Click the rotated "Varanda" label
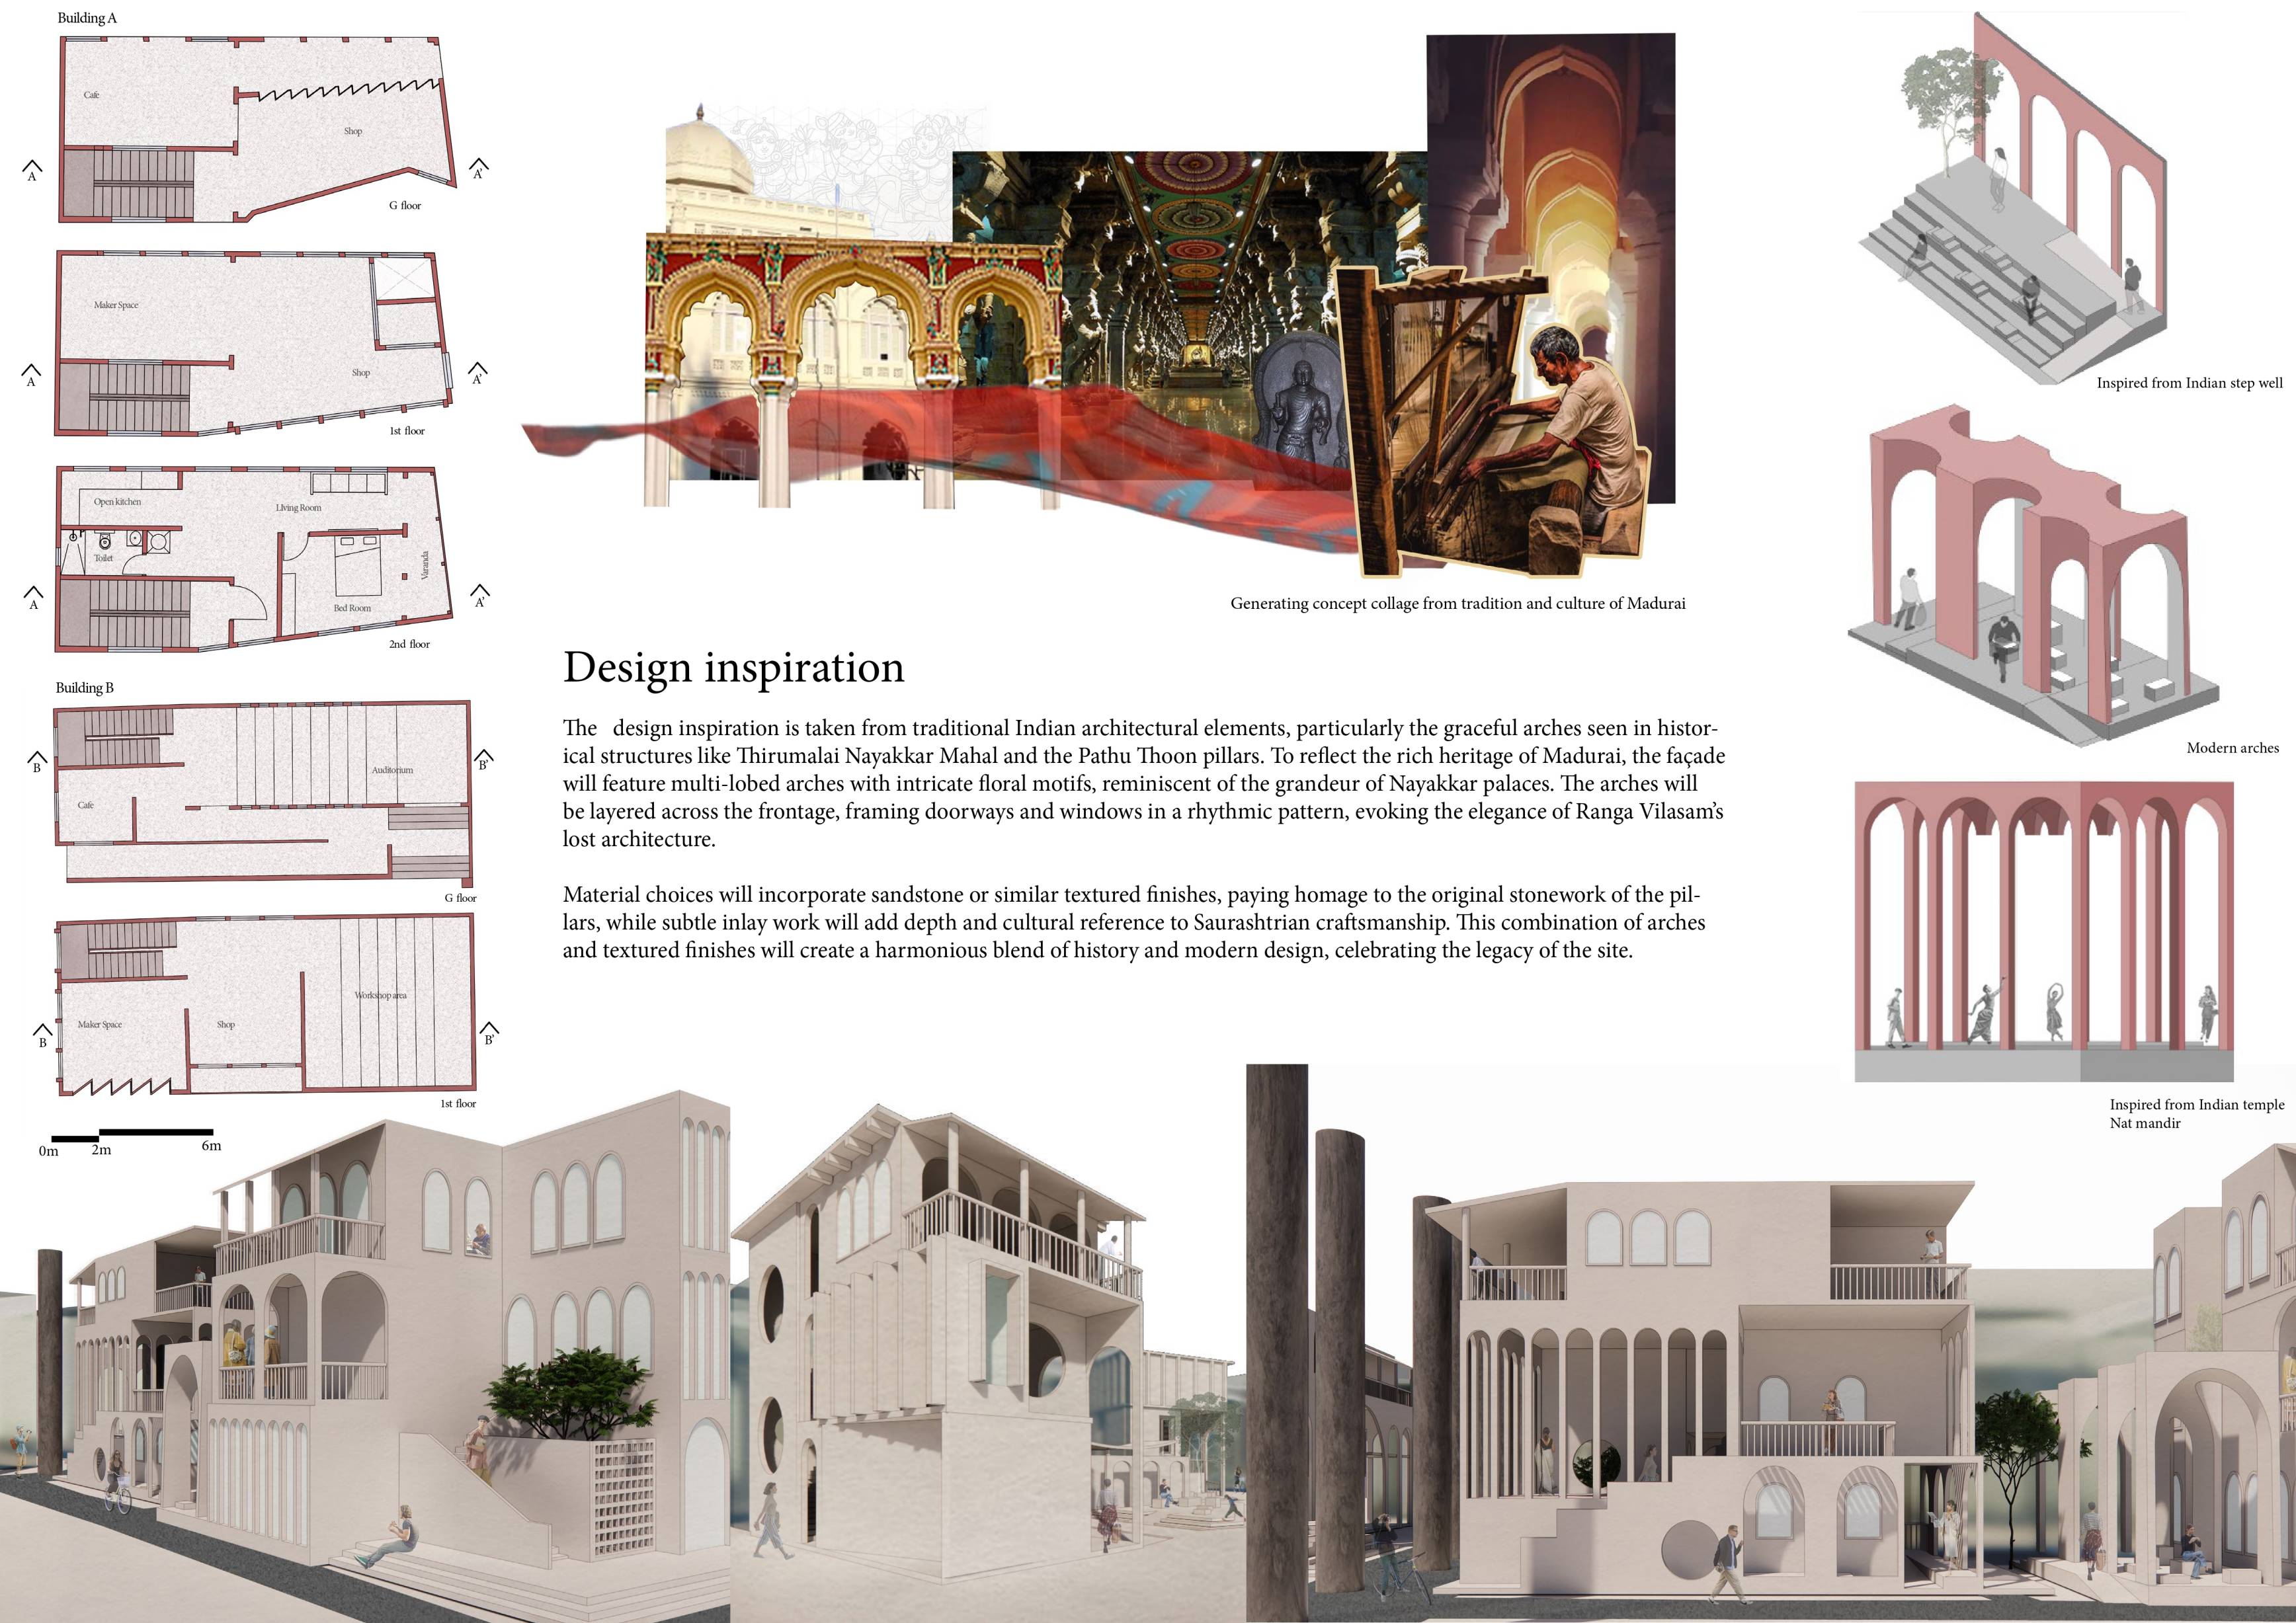This screenshot has height=1623, width=2296. [424, 565]
